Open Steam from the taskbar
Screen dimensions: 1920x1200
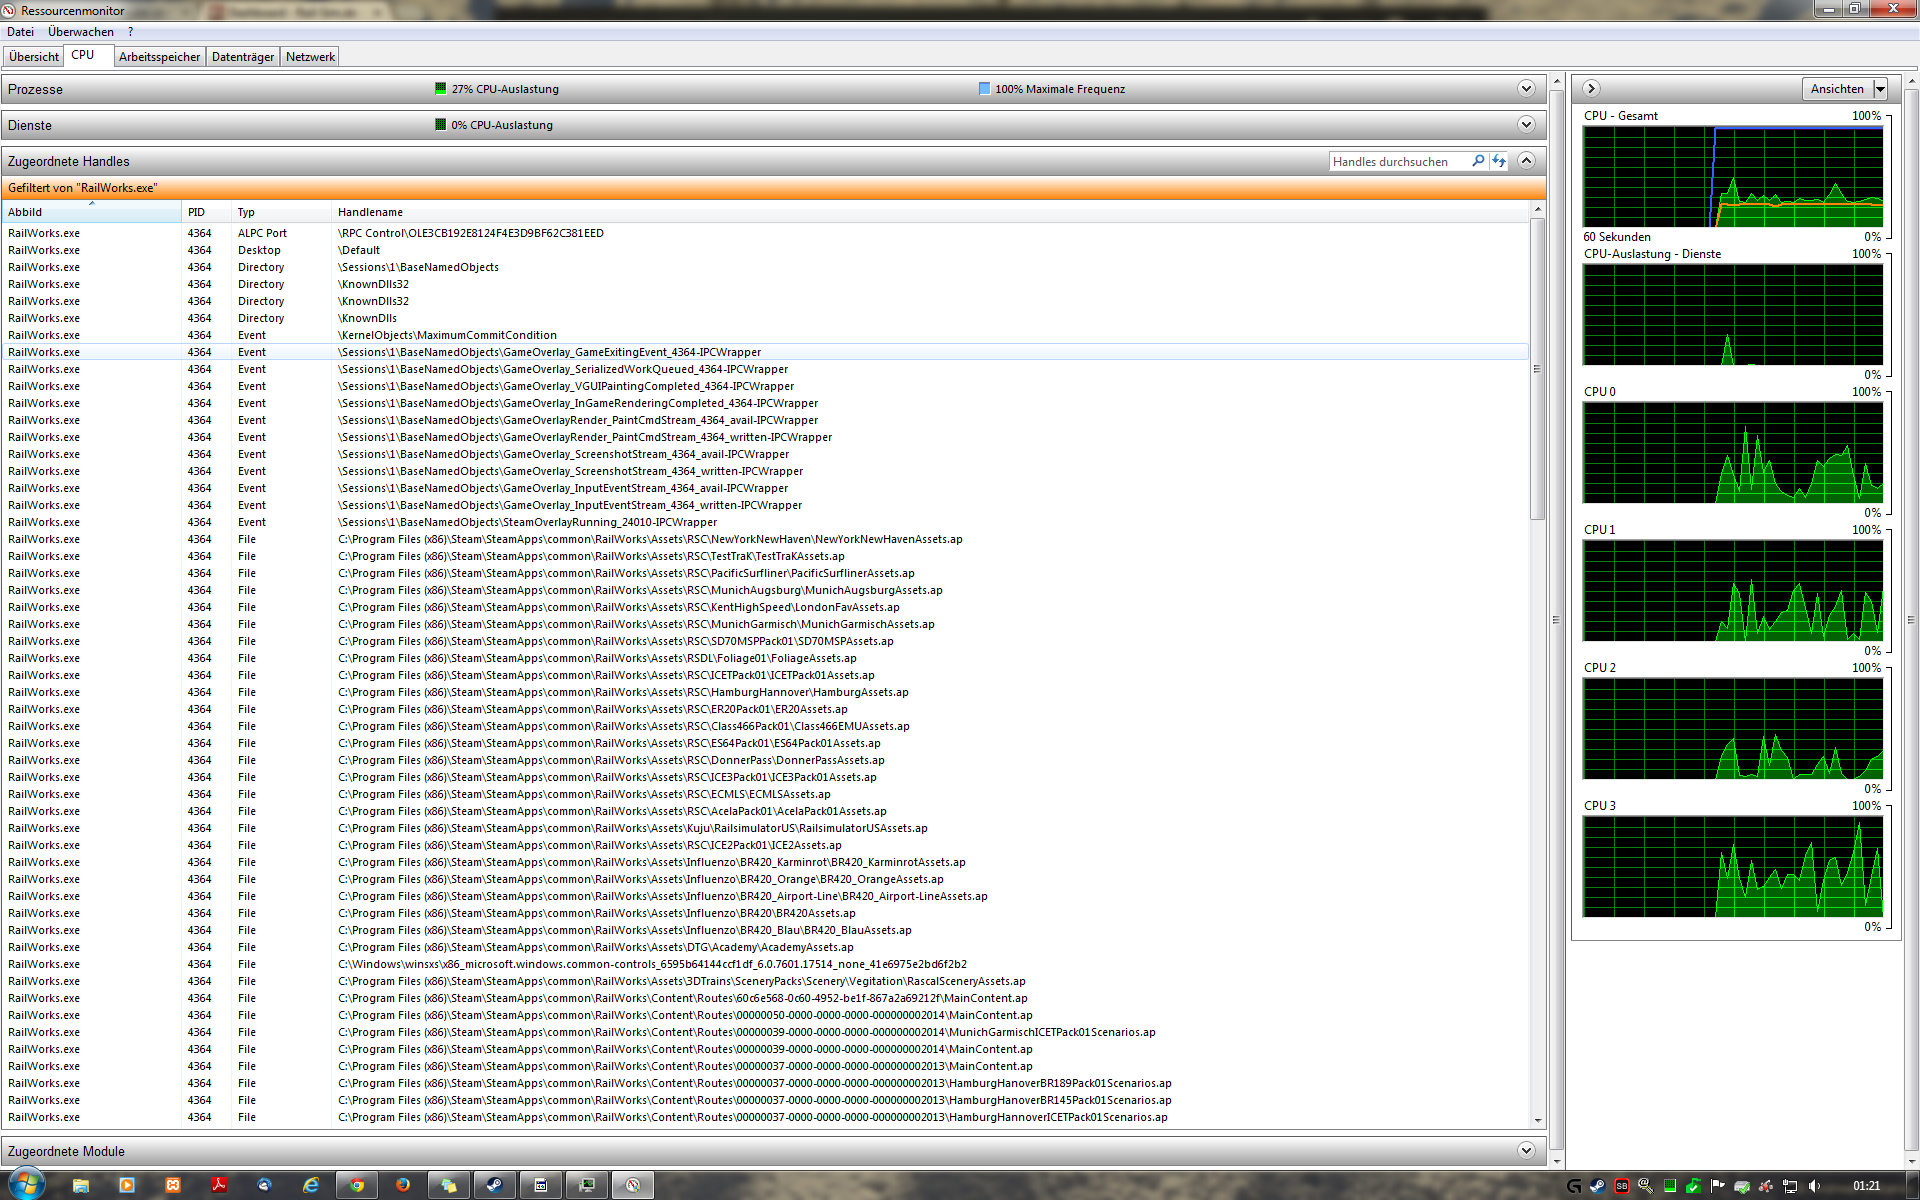click(495, 1185)
